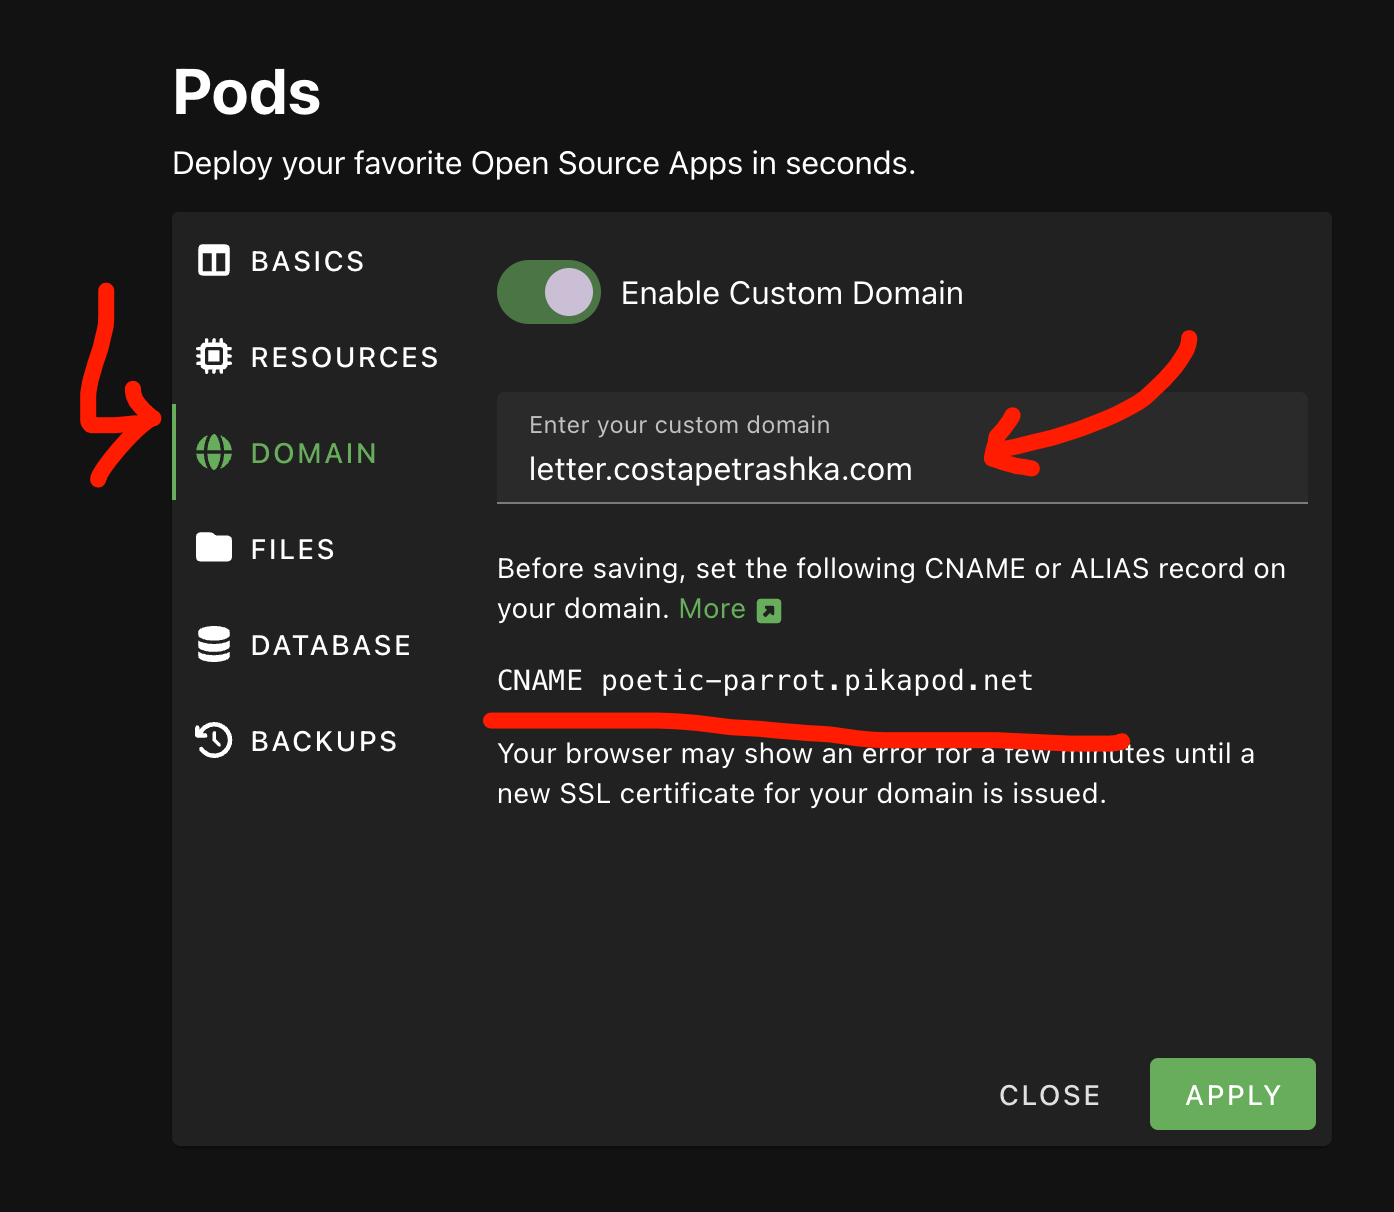Select the DOMAIN tab label
1394x1212 pixels.
[314, 454]
